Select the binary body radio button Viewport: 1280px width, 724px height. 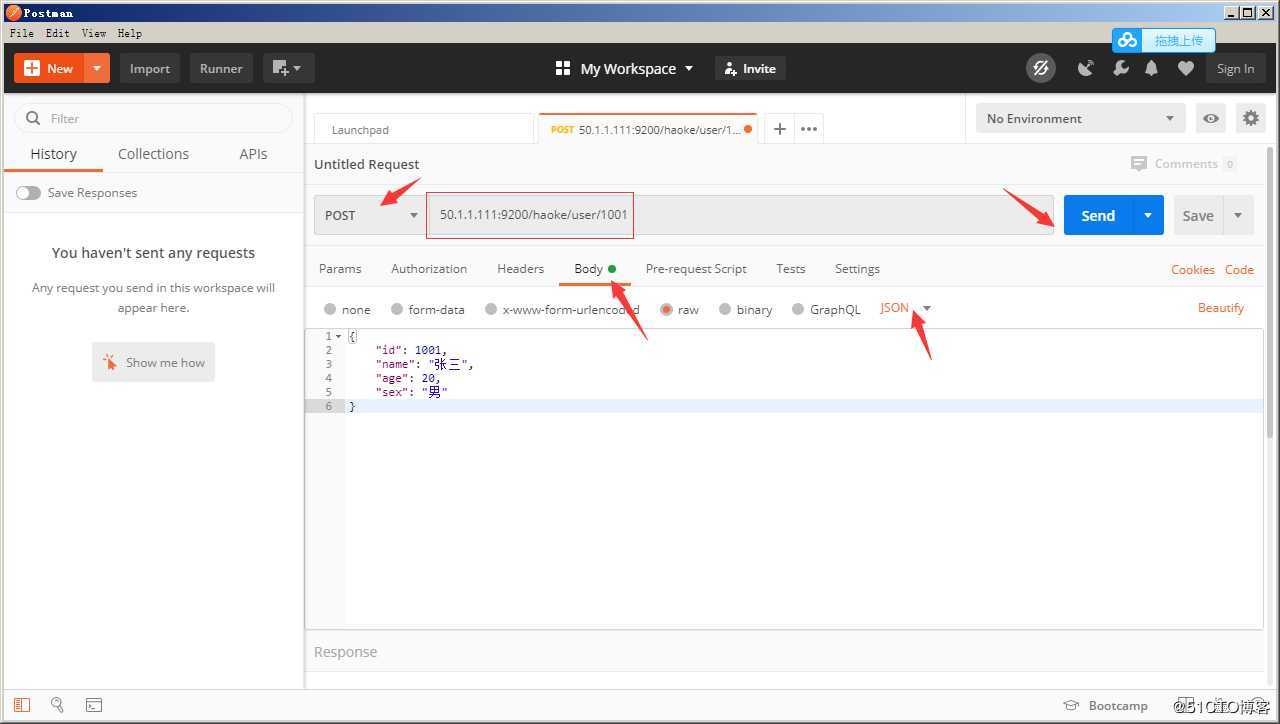pos(725,310)
